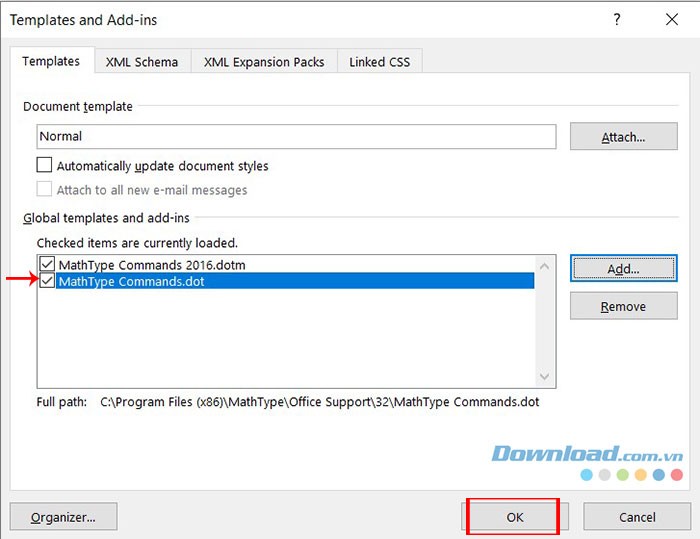Click the list scroll down arrow
The image size is (700, 539).
tap(545, 377)
